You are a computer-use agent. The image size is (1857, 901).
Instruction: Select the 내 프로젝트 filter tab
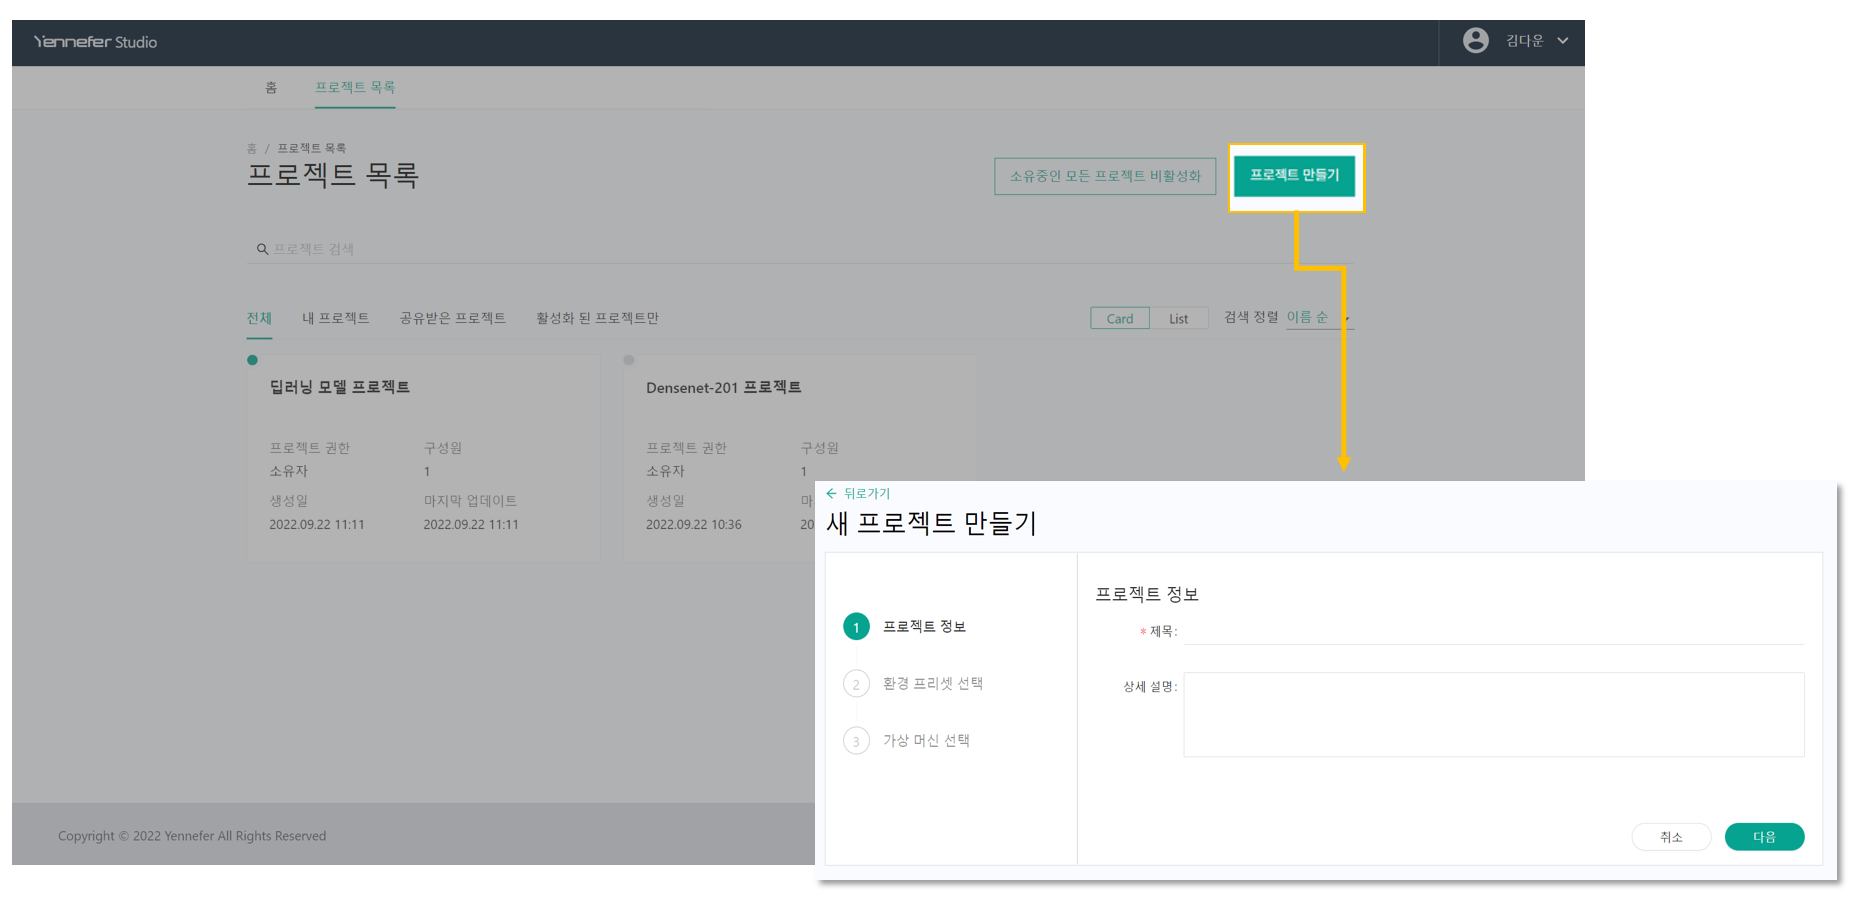335,318
